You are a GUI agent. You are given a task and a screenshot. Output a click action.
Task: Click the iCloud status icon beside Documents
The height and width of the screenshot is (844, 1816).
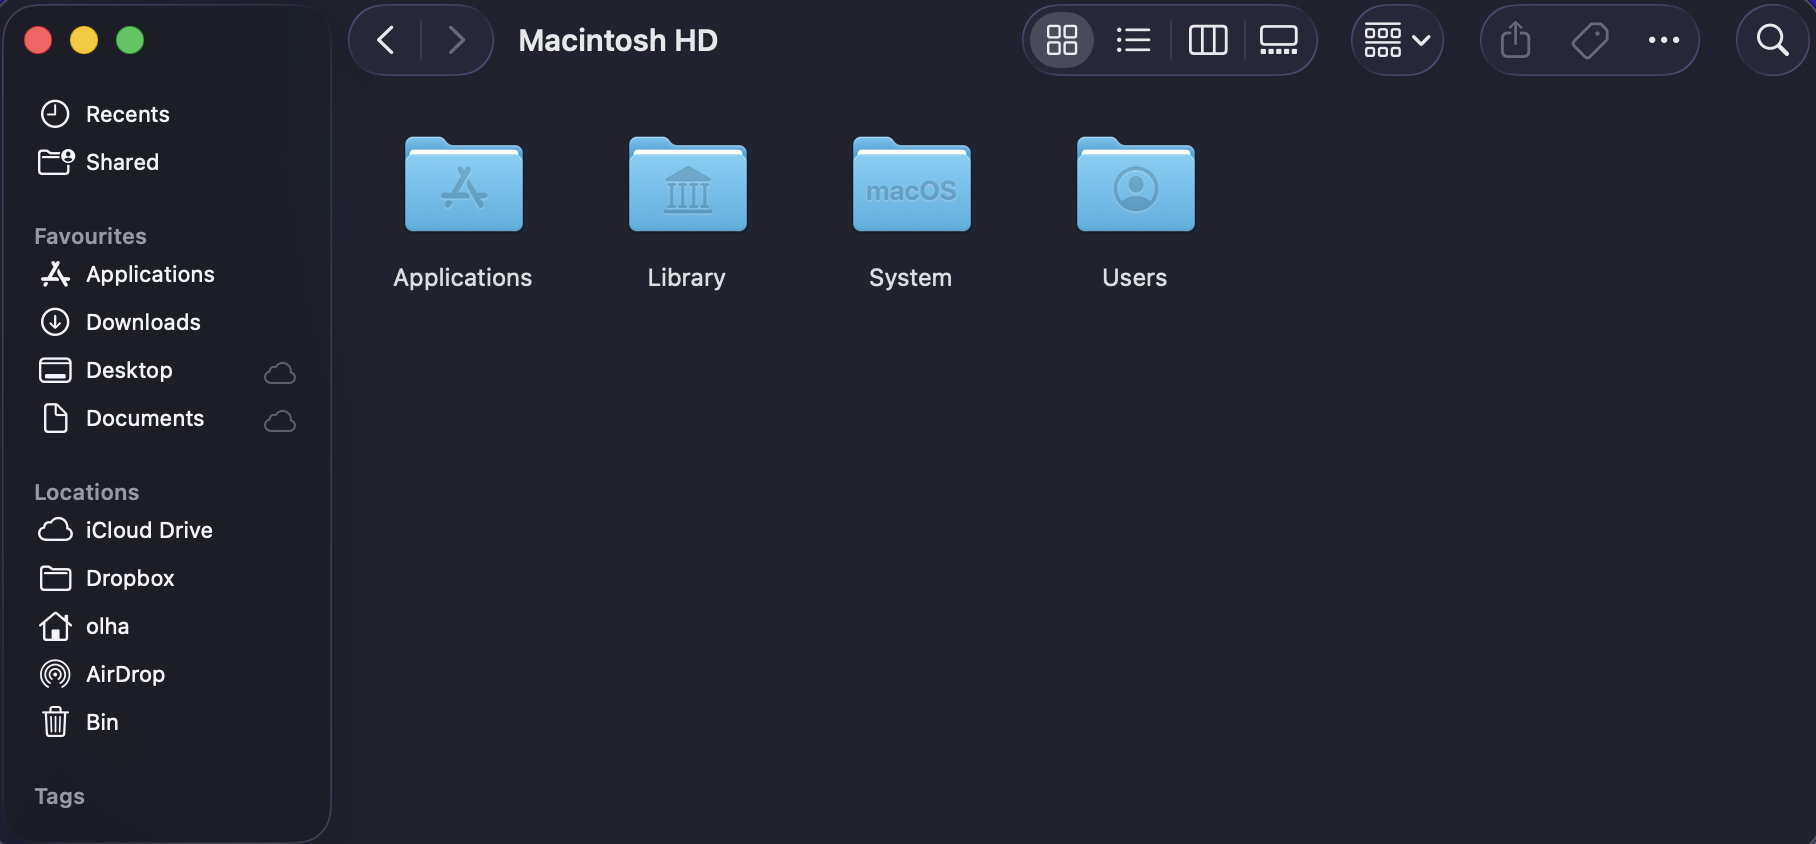coord(280,421)
